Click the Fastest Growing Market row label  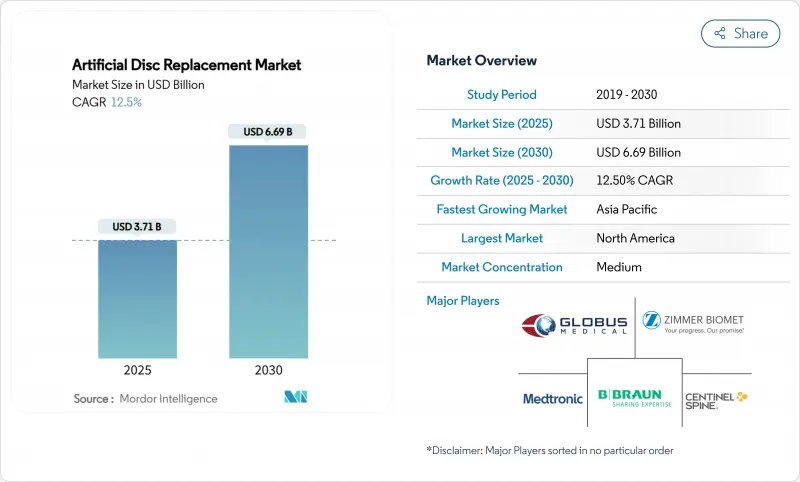501,210
